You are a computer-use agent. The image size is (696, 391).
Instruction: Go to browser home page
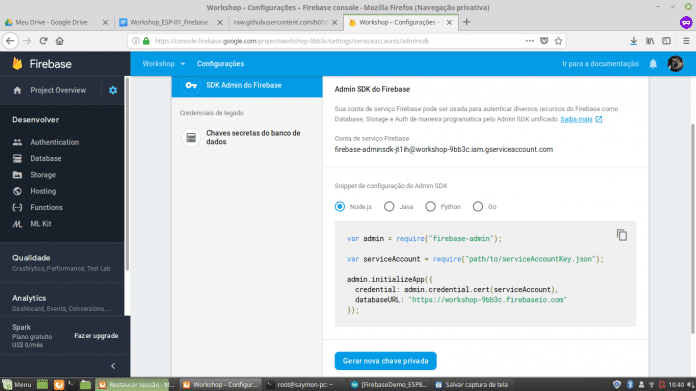[x=59, y=41]
